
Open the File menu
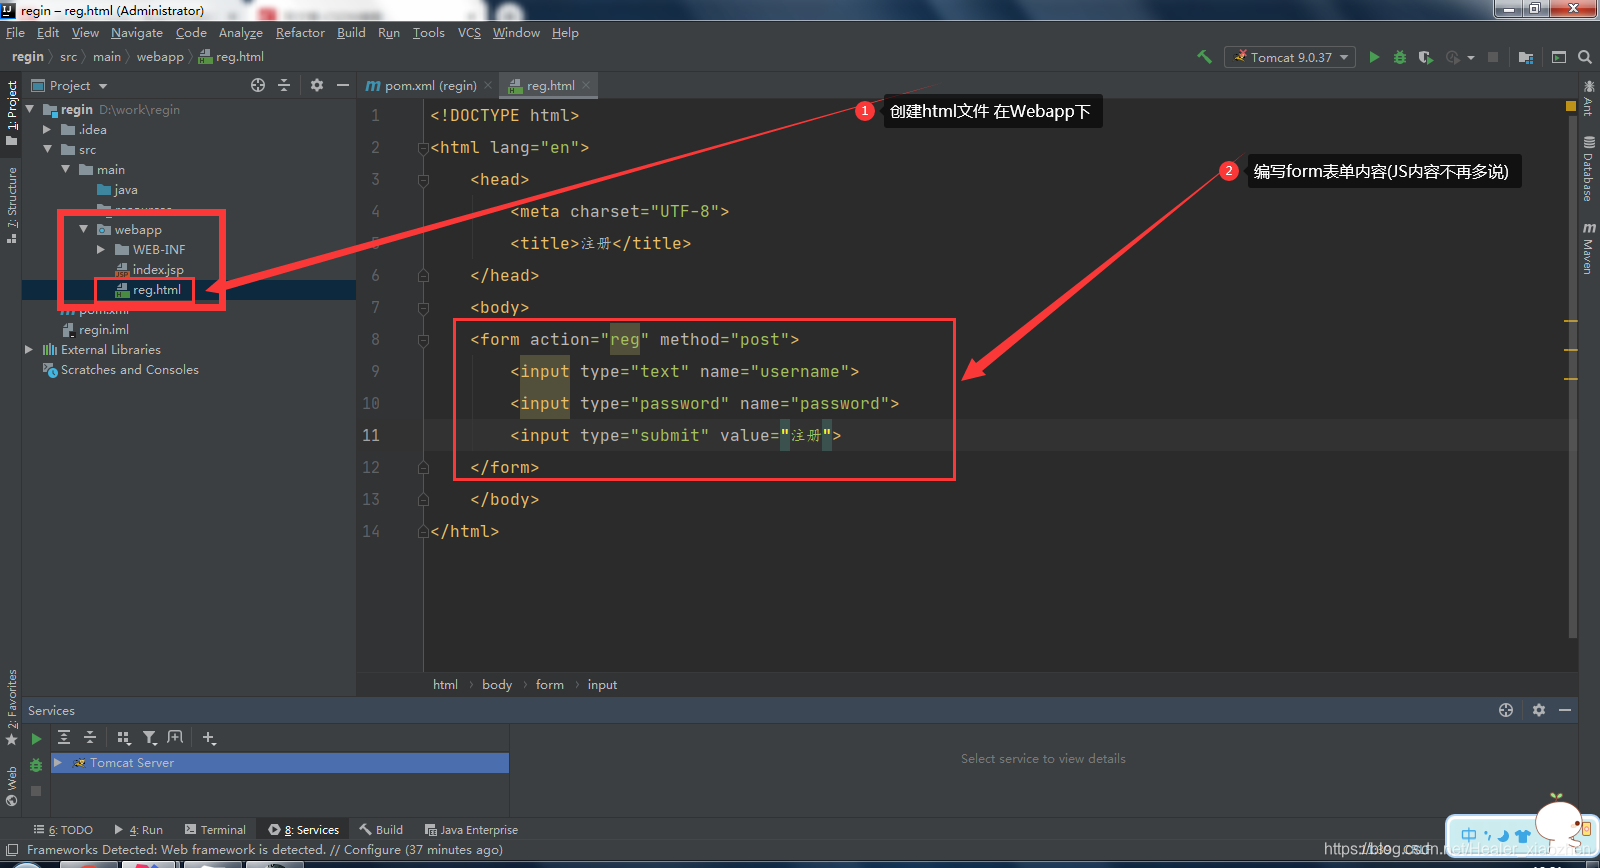click(x=15, y=32)
